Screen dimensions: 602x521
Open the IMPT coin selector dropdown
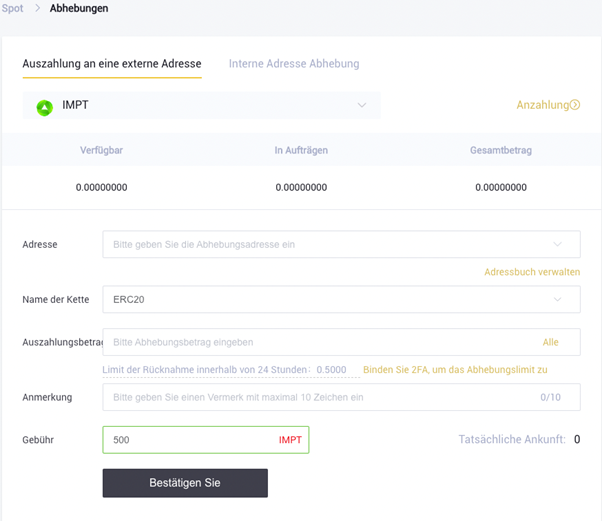tap(361, 105)
